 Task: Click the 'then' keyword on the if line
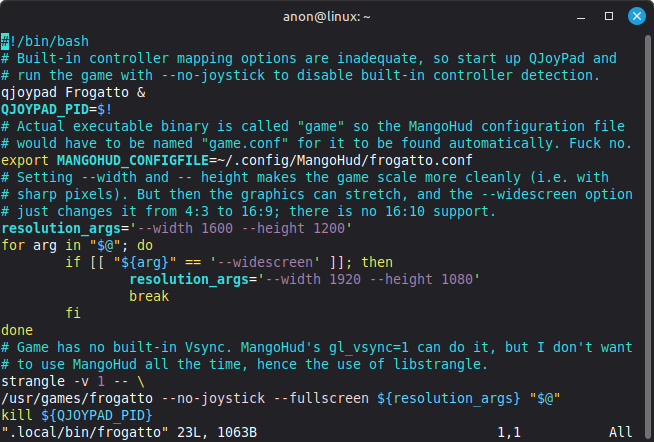point(377,262)
